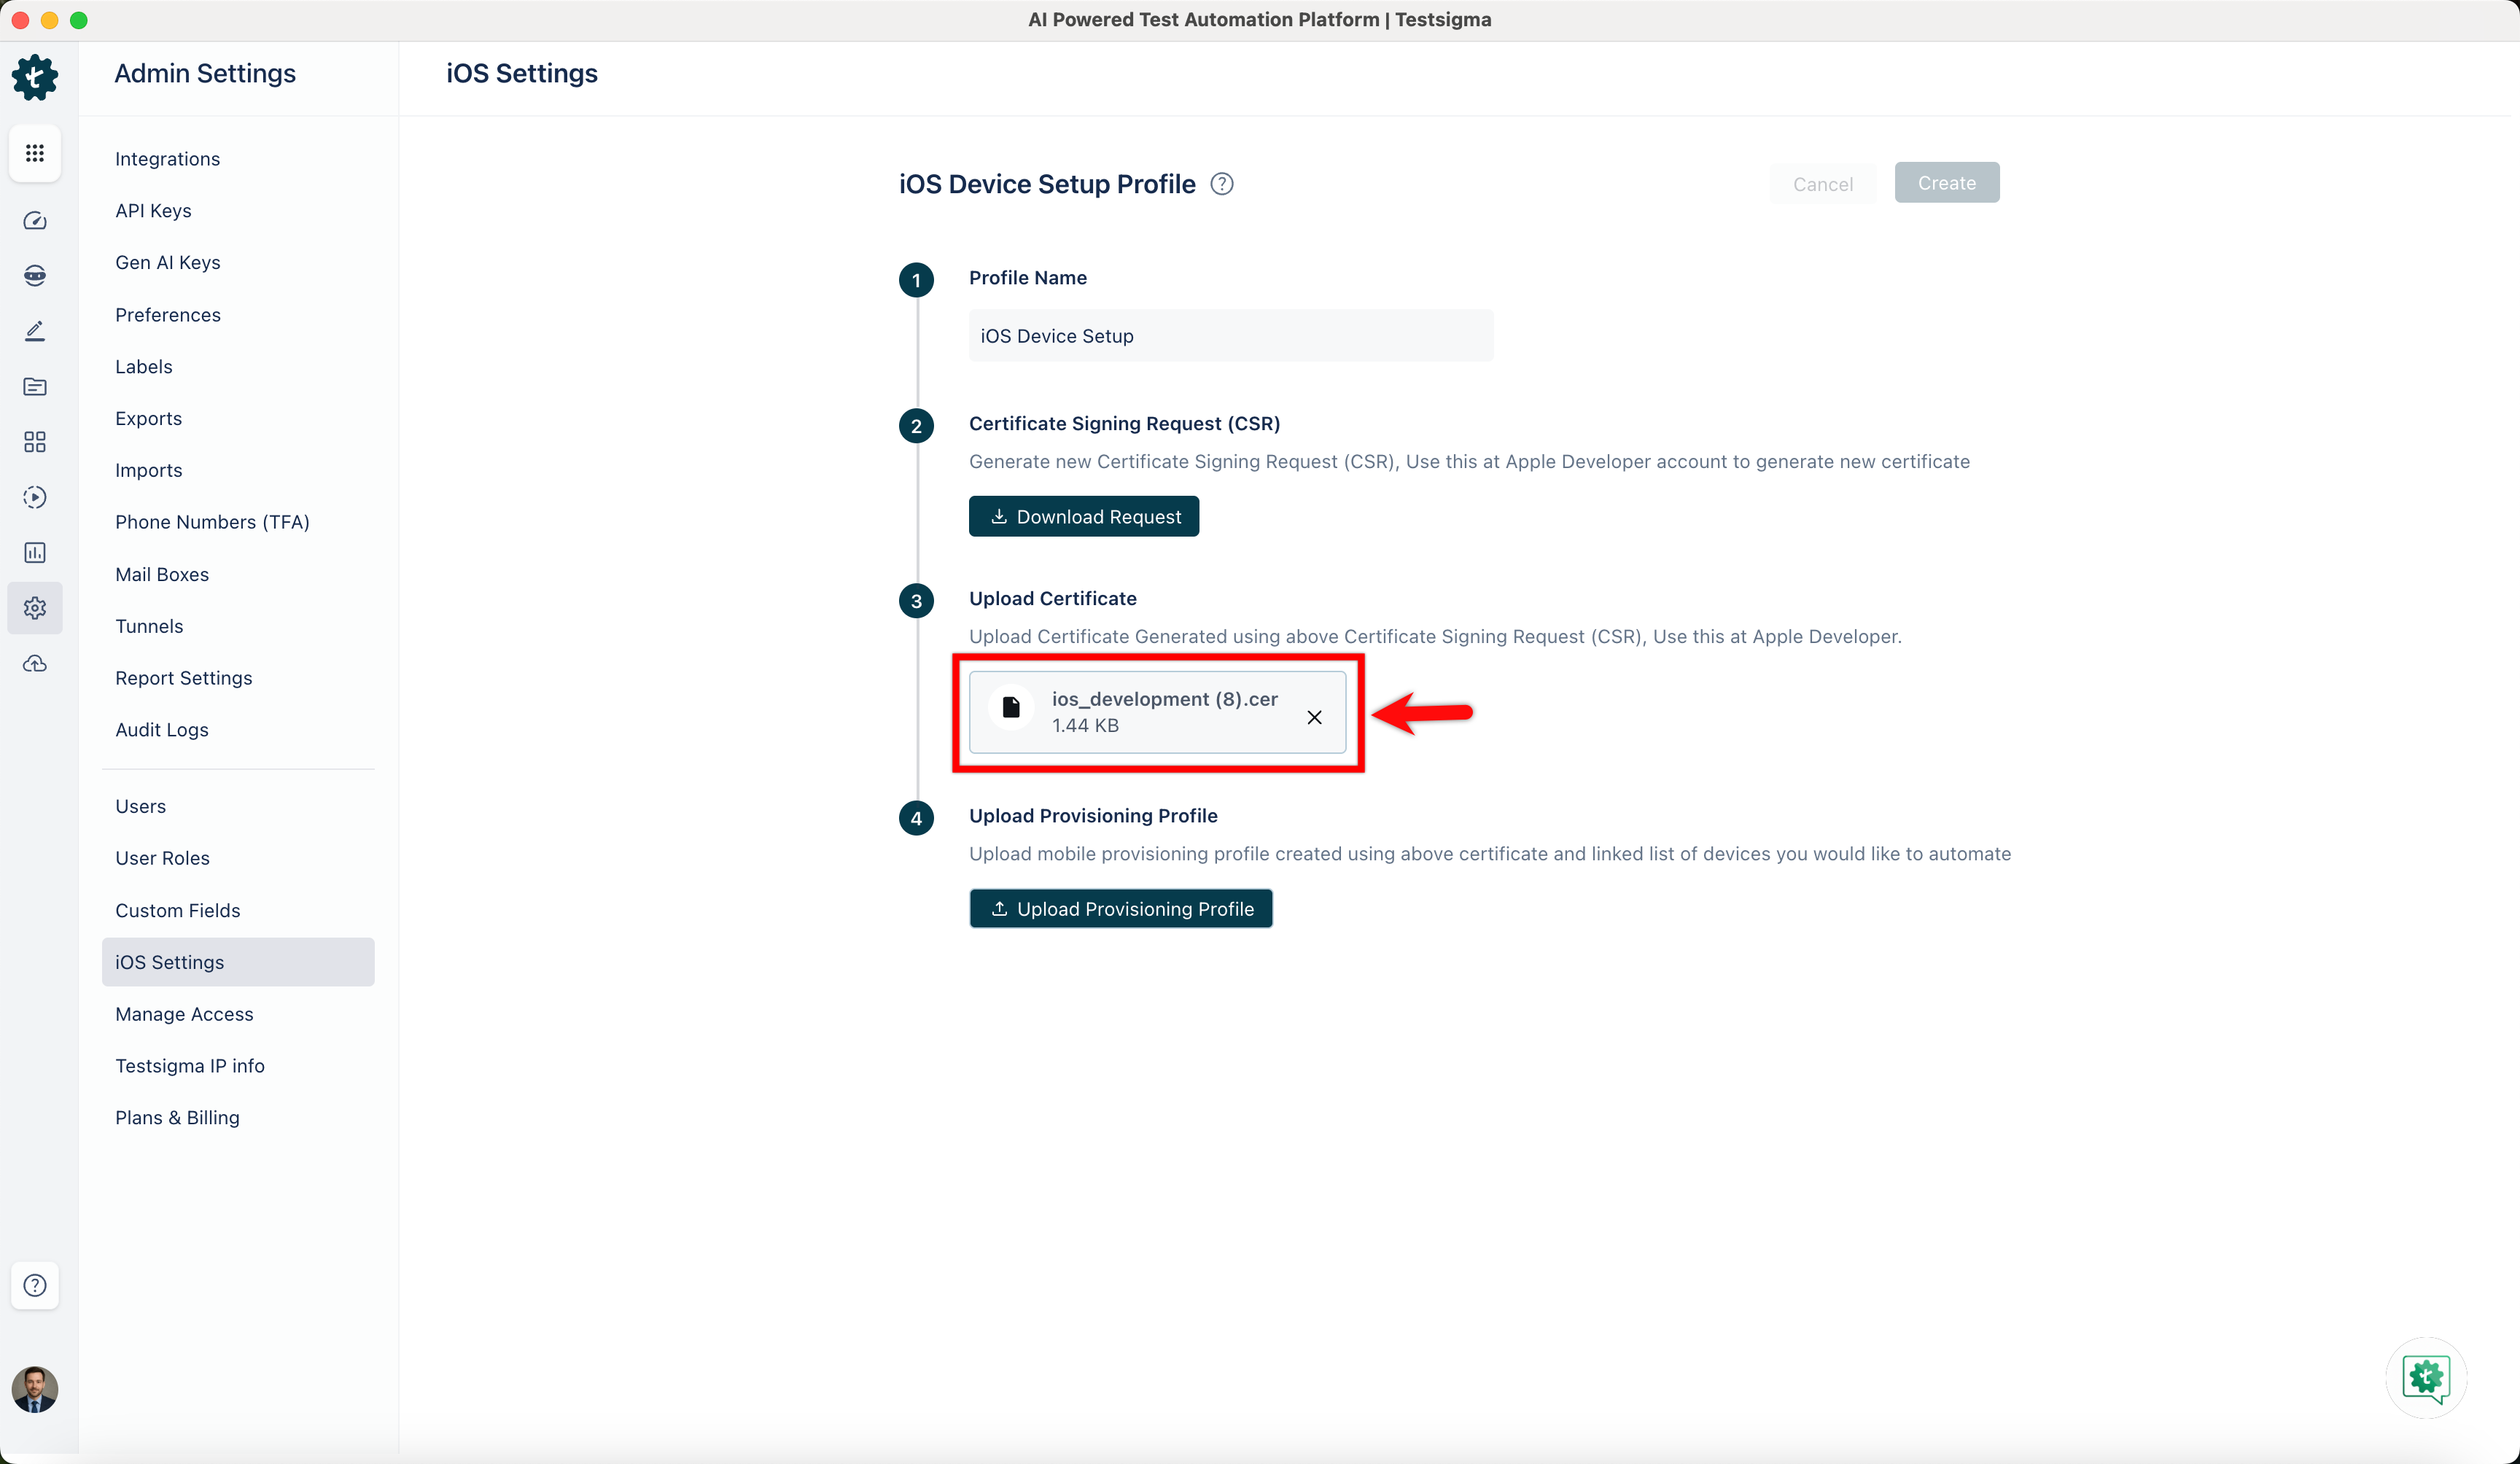
Task: Click the ios_development (8).cer file name
Action: pos(1165,699)
